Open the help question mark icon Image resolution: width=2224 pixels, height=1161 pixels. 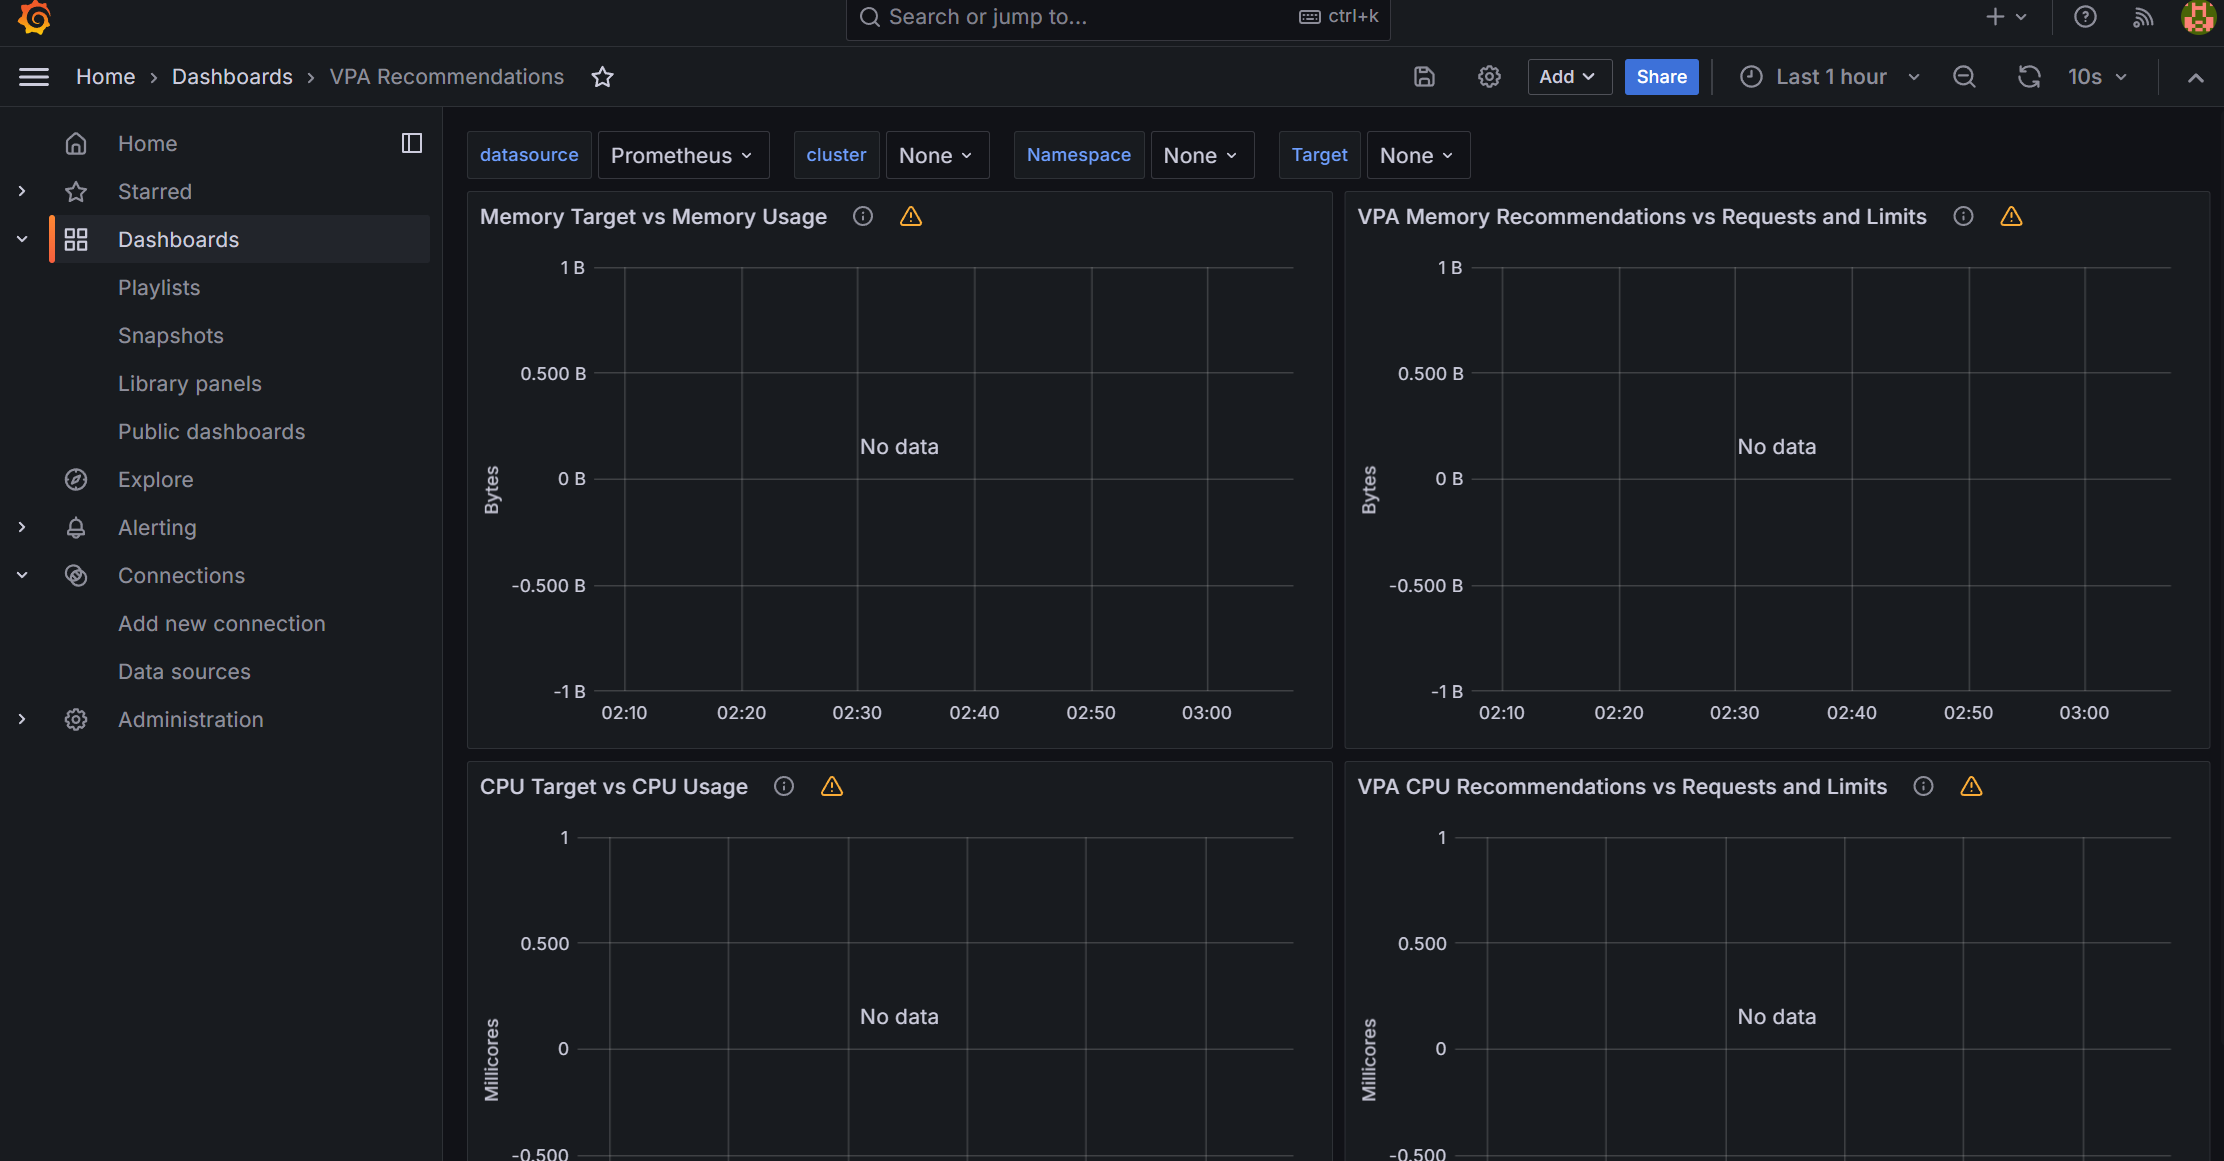(2085, 17)
